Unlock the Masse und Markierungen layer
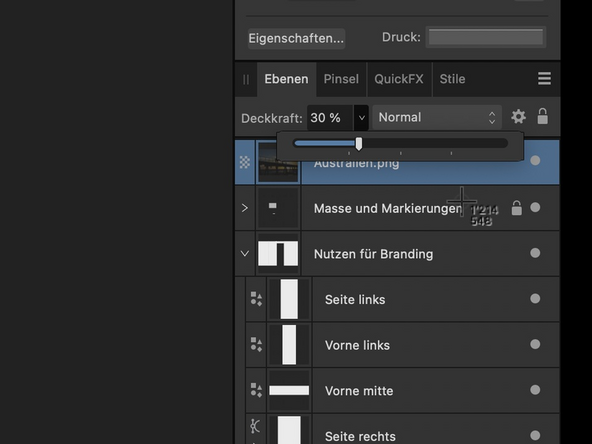592x444 pixels. 517,208
